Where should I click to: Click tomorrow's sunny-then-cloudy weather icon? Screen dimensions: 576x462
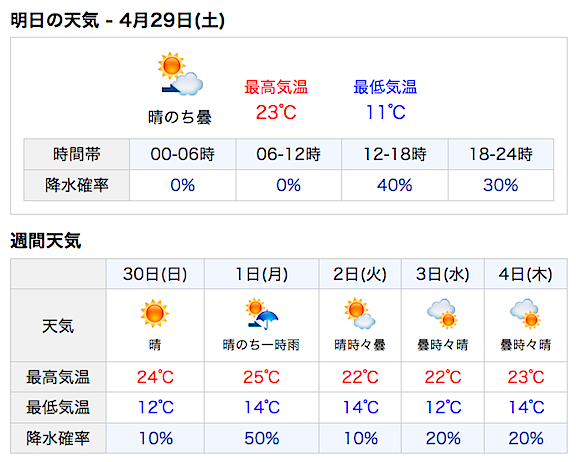tap(180, 74)
